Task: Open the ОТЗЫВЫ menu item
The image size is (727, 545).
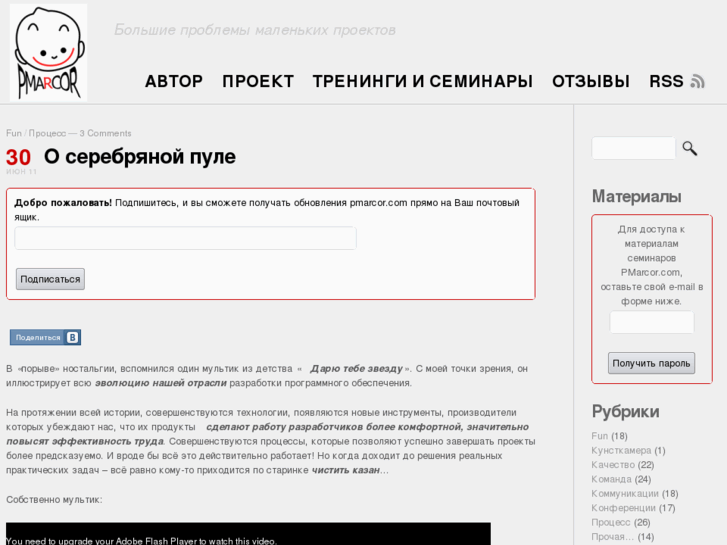Action: tap(591, 81)
